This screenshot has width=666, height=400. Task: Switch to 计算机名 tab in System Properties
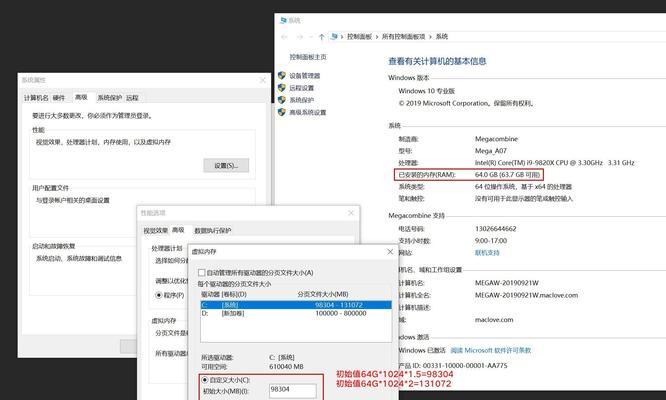[36, 98]
